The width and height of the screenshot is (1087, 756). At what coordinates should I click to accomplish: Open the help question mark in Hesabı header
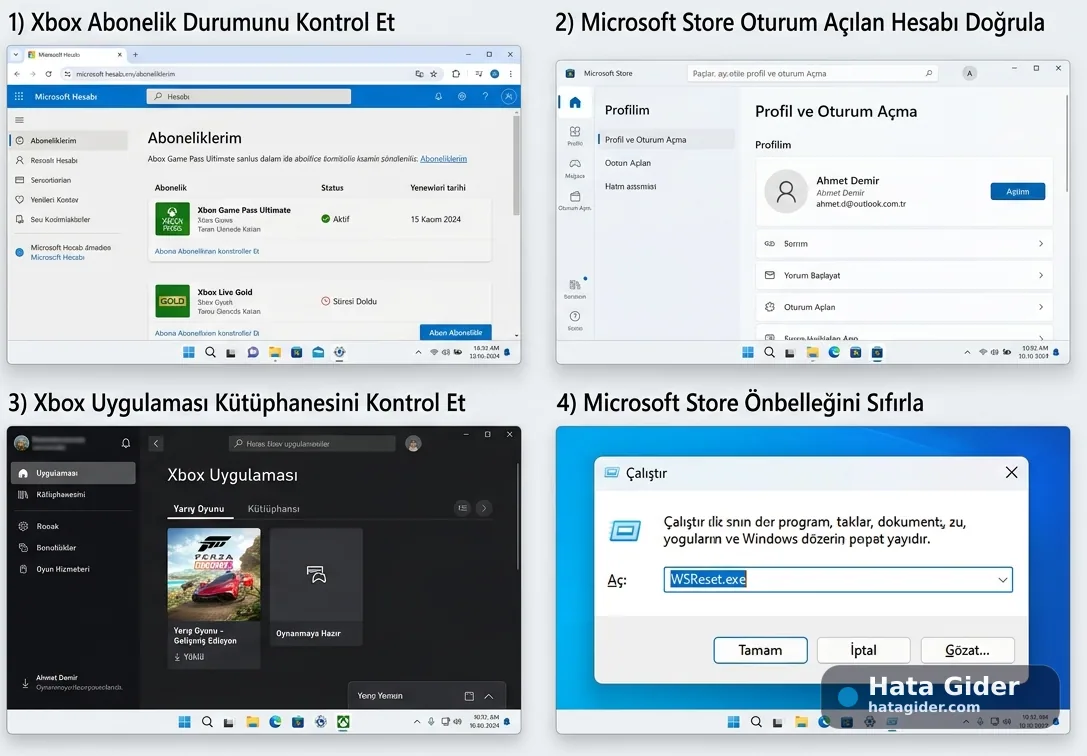point(485,97)
